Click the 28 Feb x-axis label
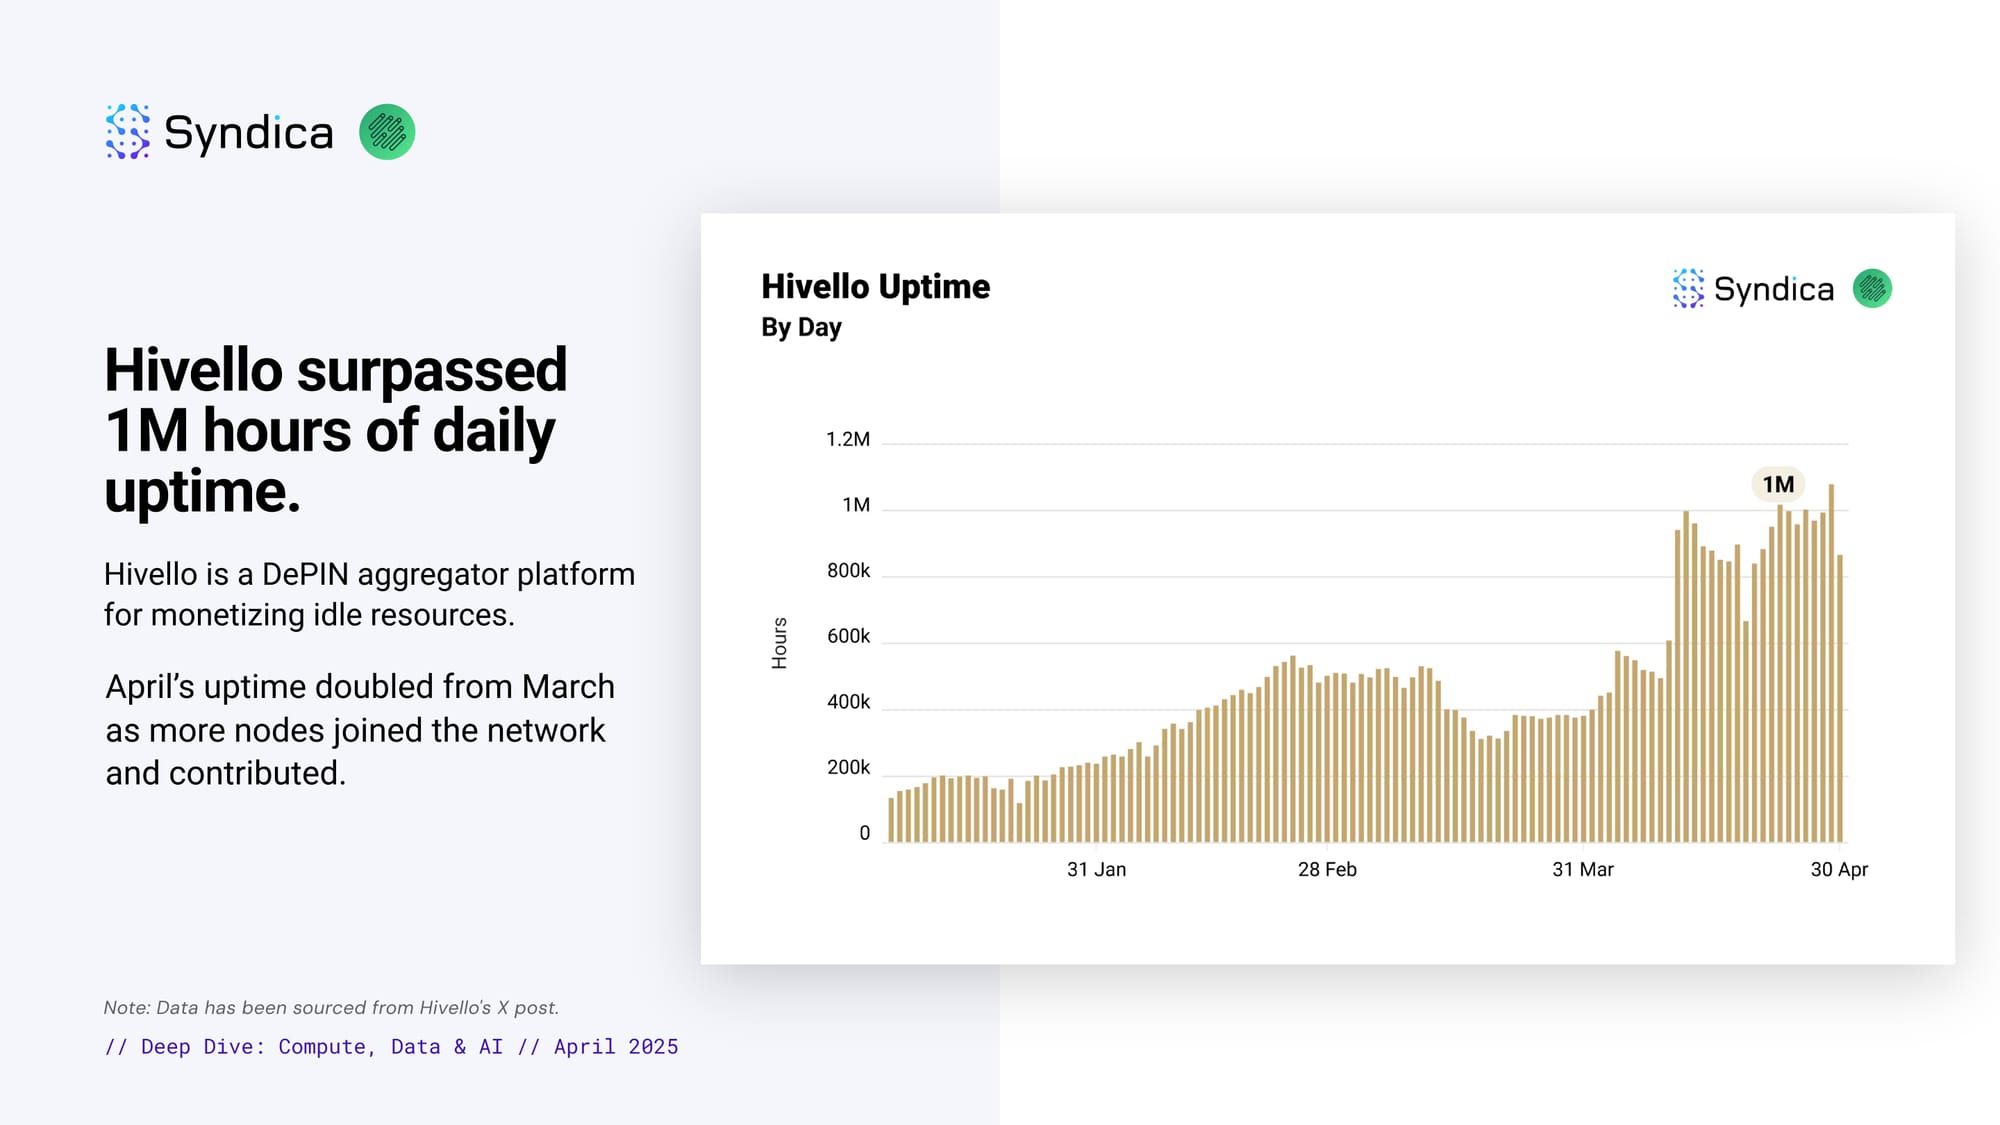2000x1125 pixels. [1327, 869]
